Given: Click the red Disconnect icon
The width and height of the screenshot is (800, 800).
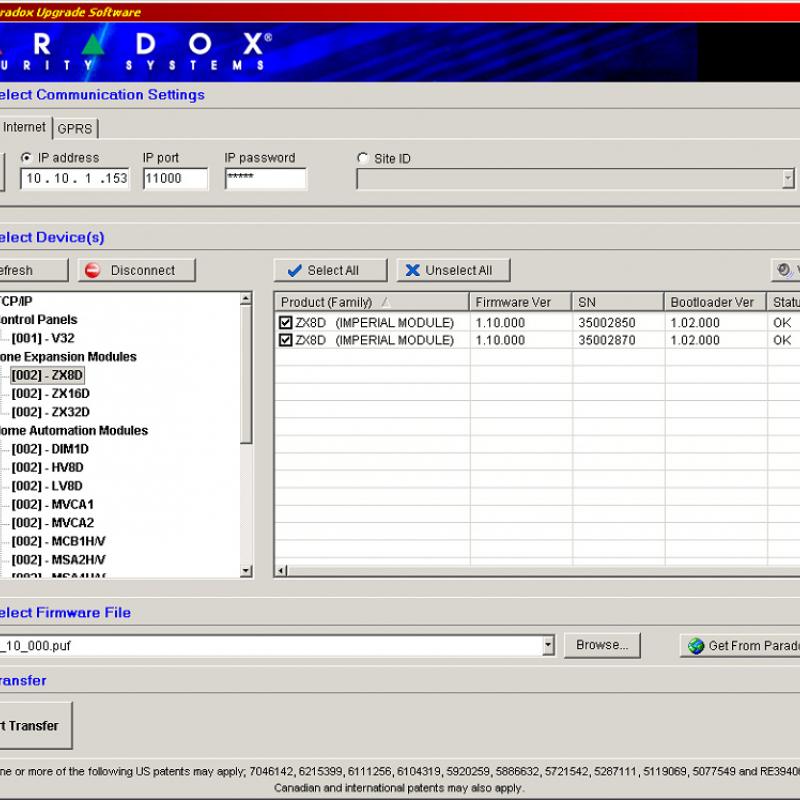Looking at the screenshot, I should 92,270.
